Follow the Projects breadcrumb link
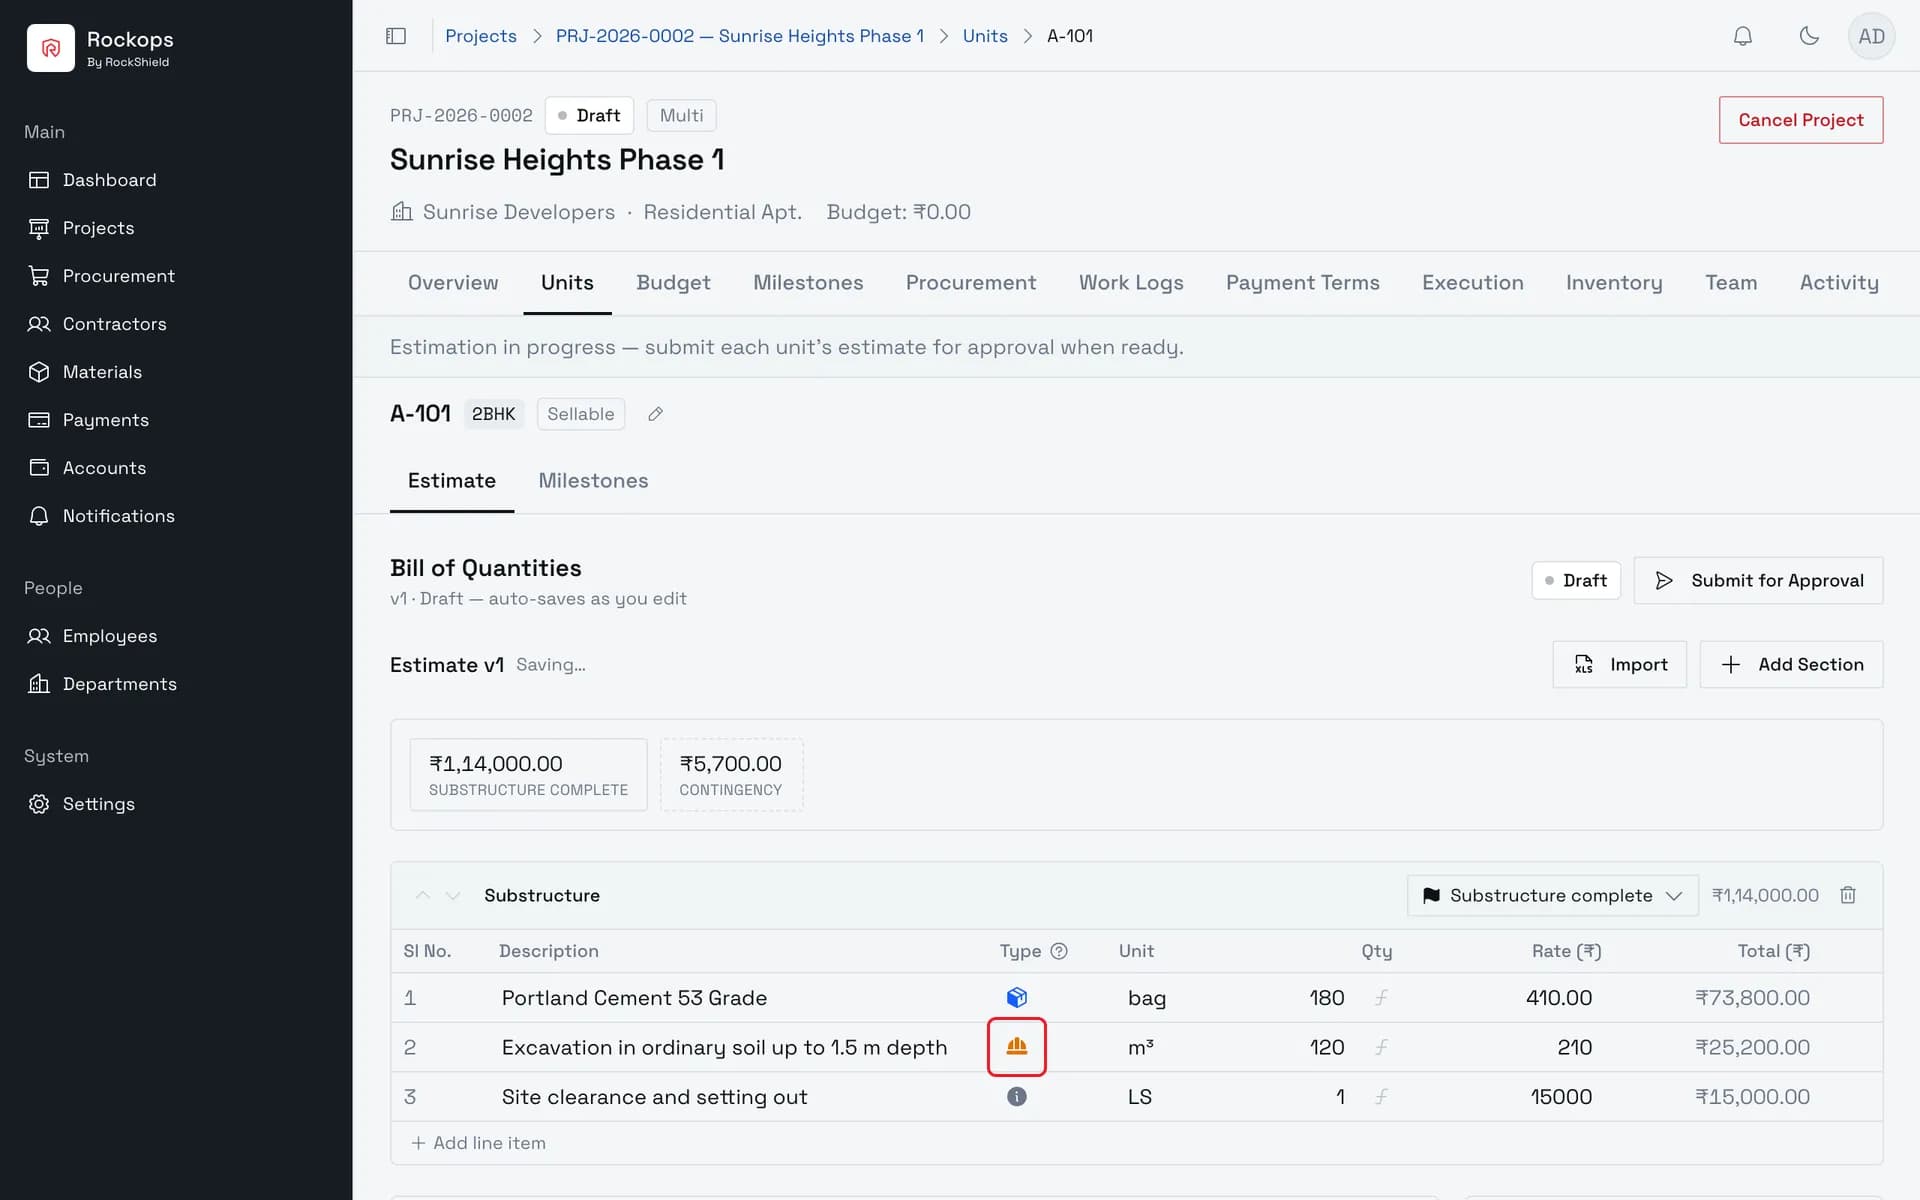1920x1200 pixels. click(481, 36)
